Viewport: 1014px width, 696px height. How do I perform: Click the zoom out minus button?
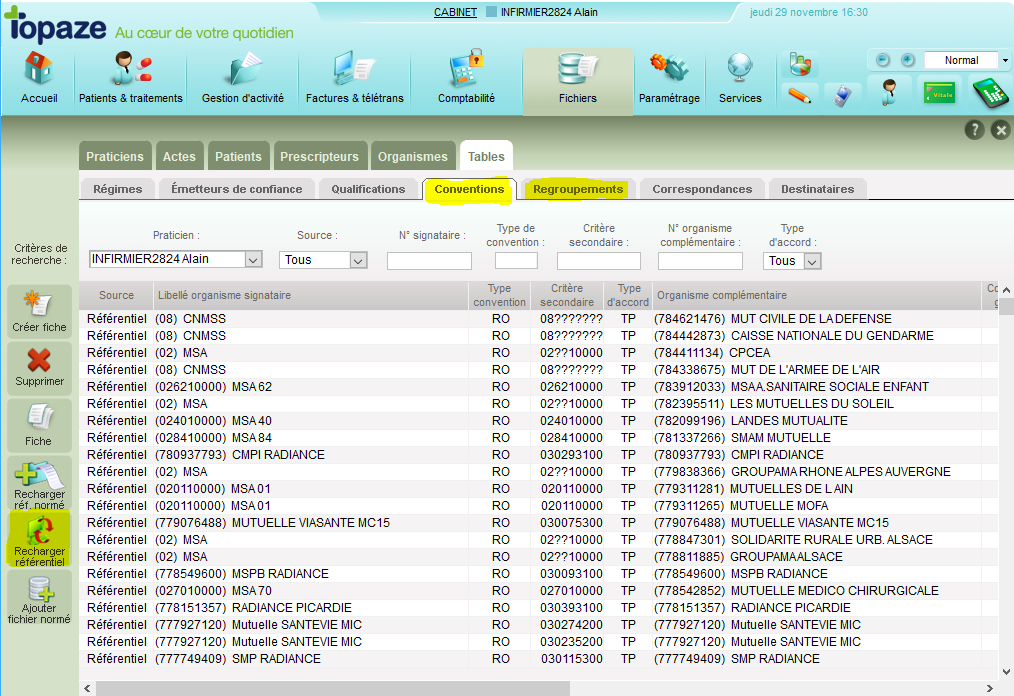(x=883, y=60)
